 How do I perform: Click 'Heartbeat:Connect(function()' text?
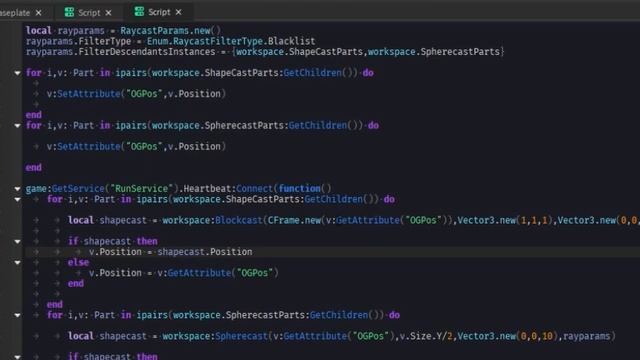pyautogui.click(x=258, y=189)
